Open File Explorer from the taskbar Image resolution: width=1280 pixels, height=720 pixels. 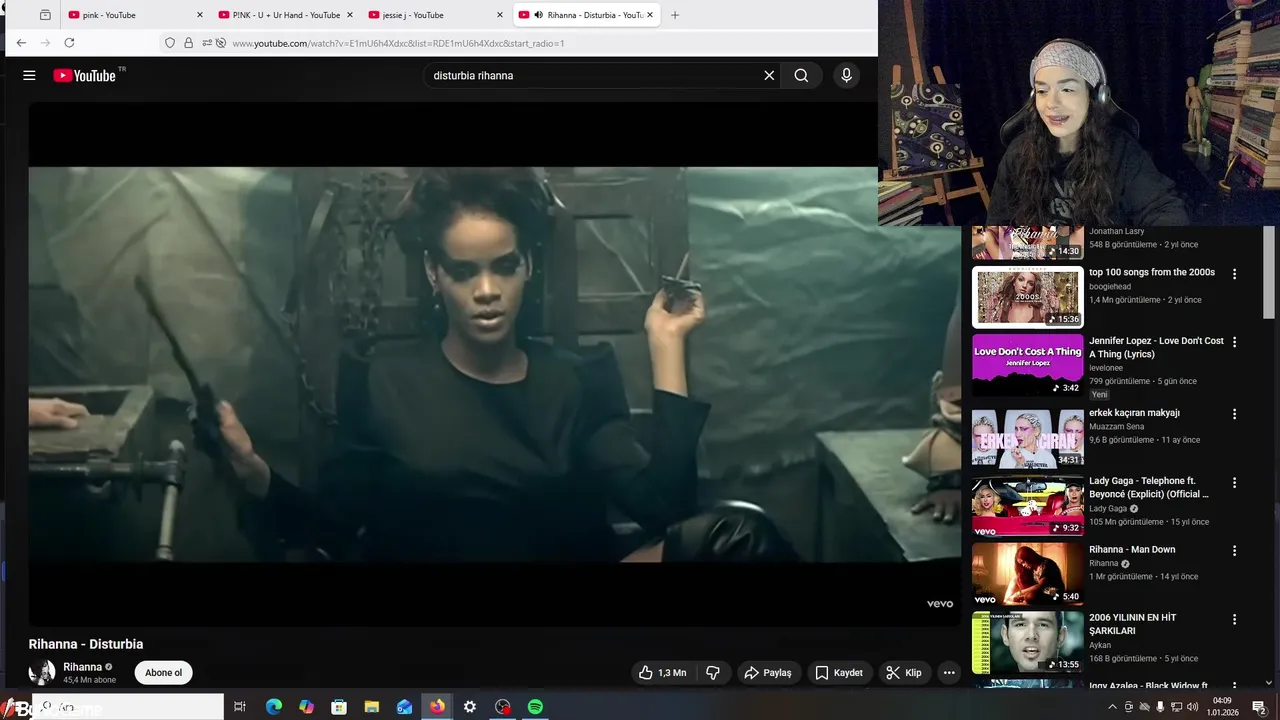[x=371, y=707]
